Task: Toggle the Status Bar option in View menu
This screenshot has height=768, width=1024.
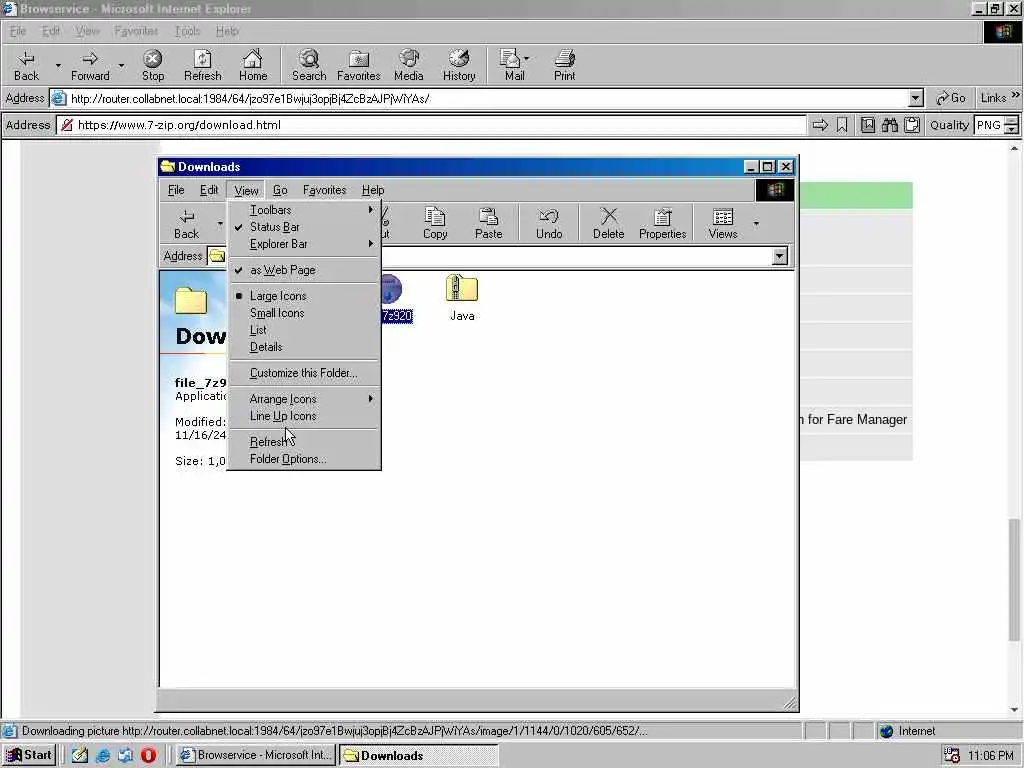Action: pos(304,227)
